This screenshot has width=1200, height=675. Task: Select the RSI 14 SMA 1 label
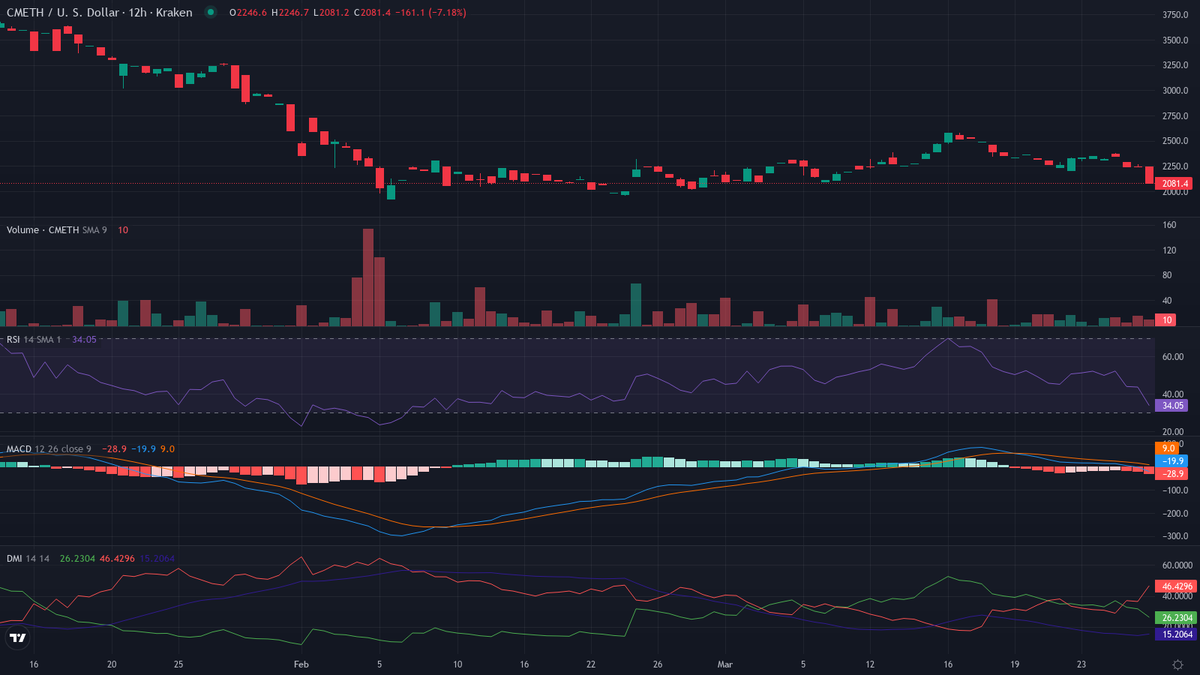point(34,340)
